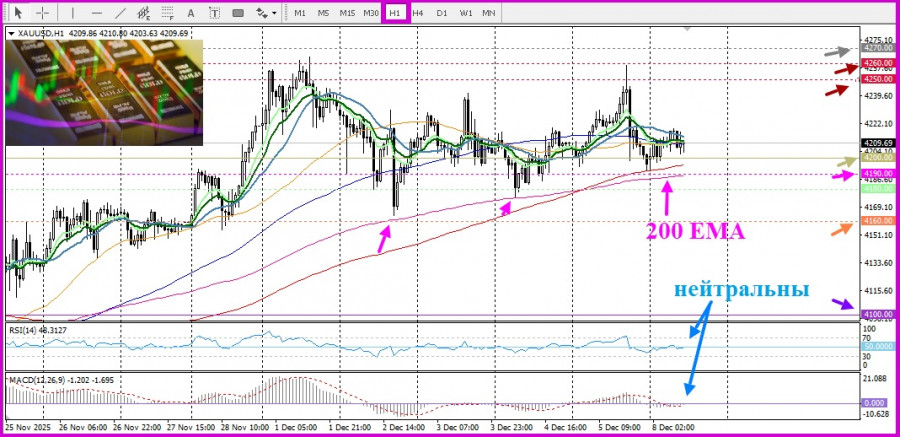Choose the trendline drawing tool
This screenshot has width=900, height=437.
click(121, 13)
